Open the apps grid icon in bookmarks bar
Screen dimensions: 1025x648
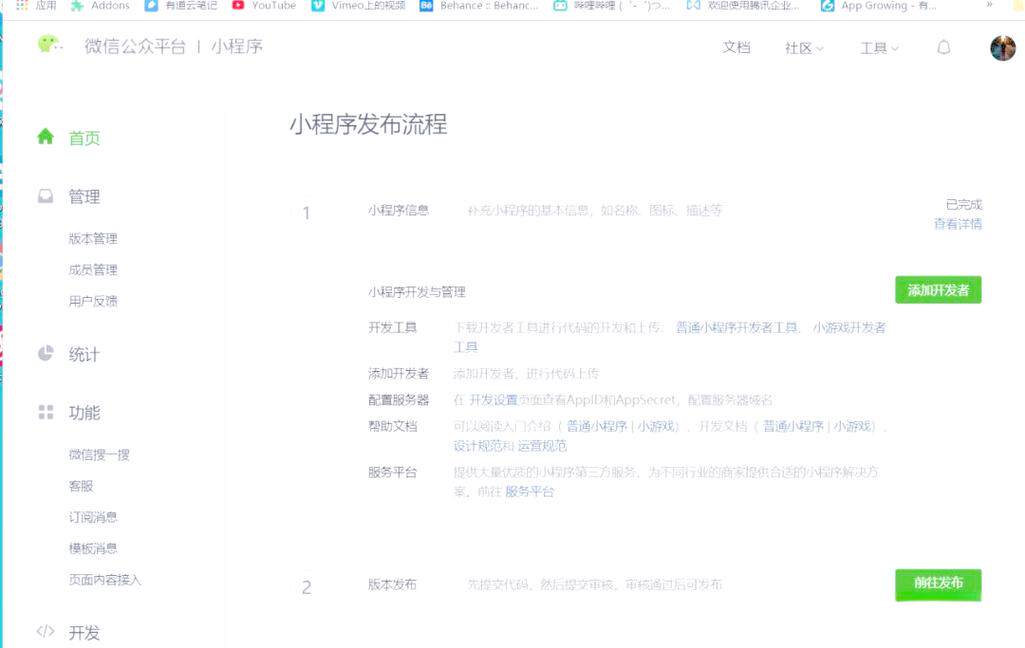pos(22,5)
